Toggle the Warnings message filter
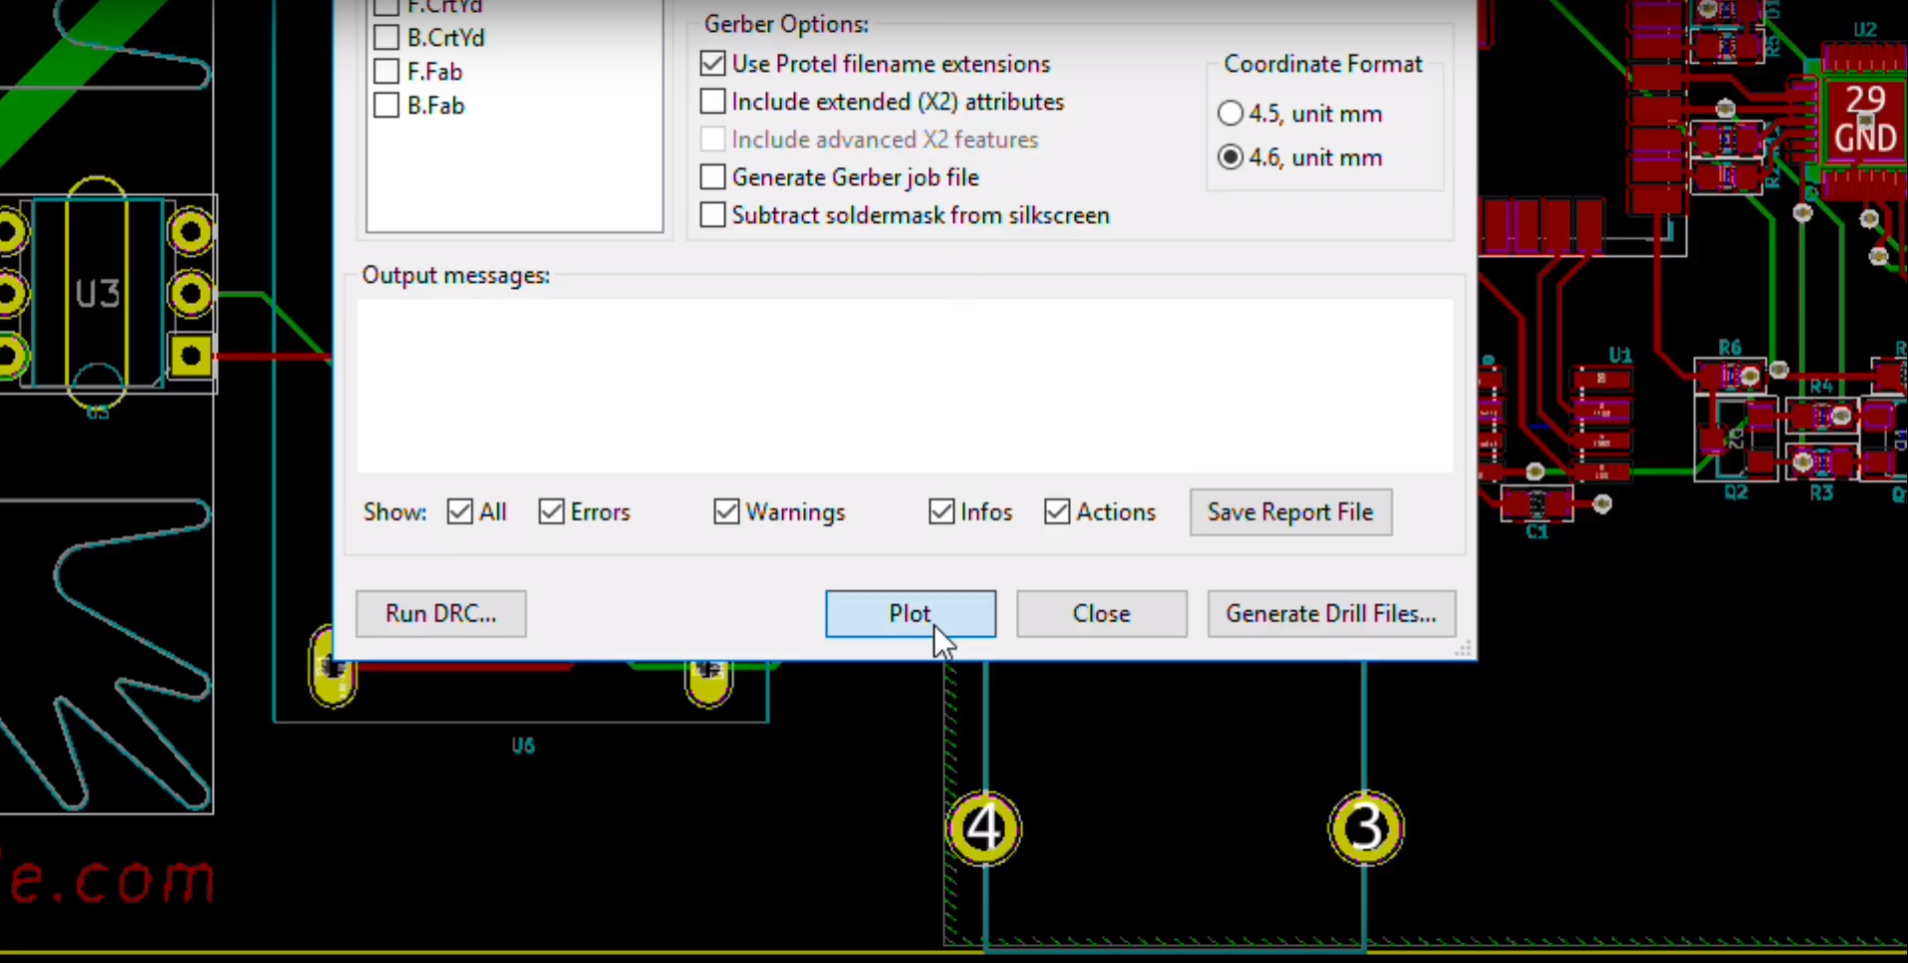1908x963 pixels. (x=727, y=512)
